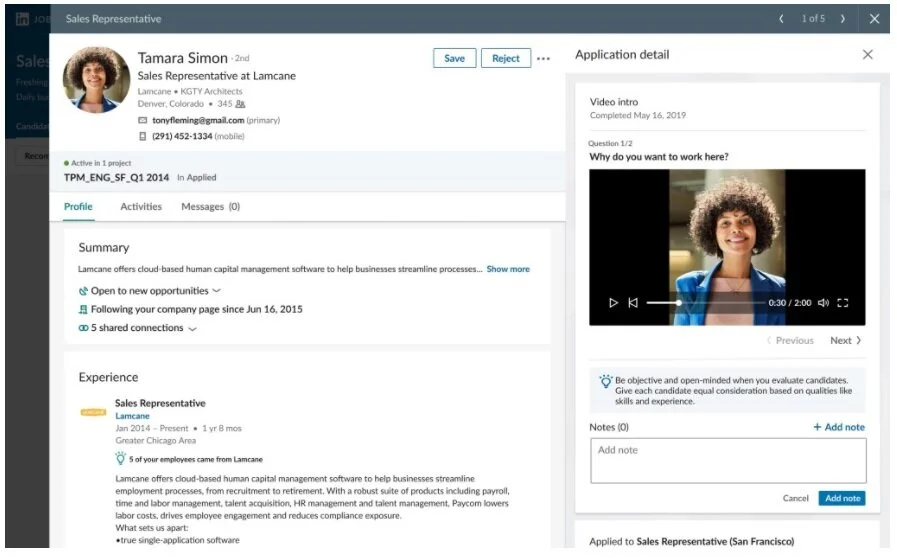The height and width of the screenshot is (558, 897).
Task: Click the Sales Representative experience title
Action: (x=160, y=403)
